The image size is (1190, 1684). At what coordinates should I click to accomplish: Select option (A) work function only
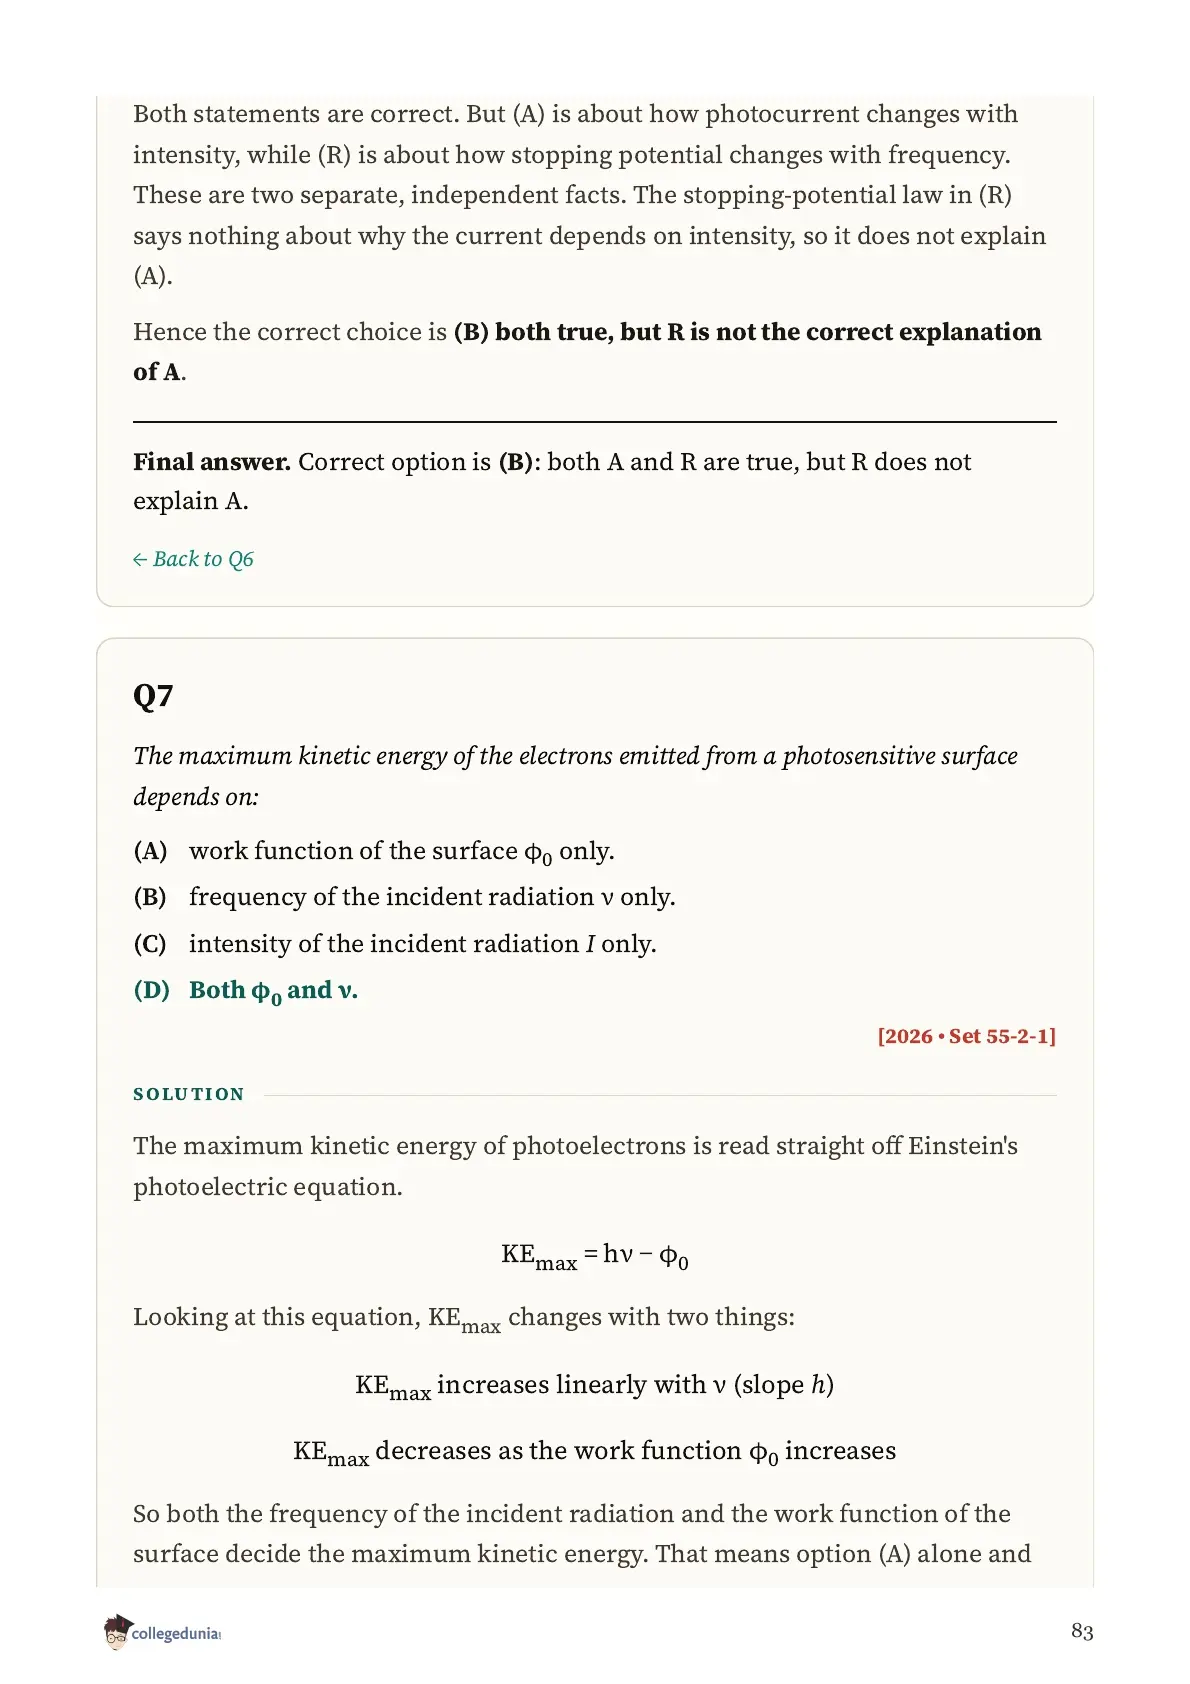pyautogui.click(x=374, y=851)
